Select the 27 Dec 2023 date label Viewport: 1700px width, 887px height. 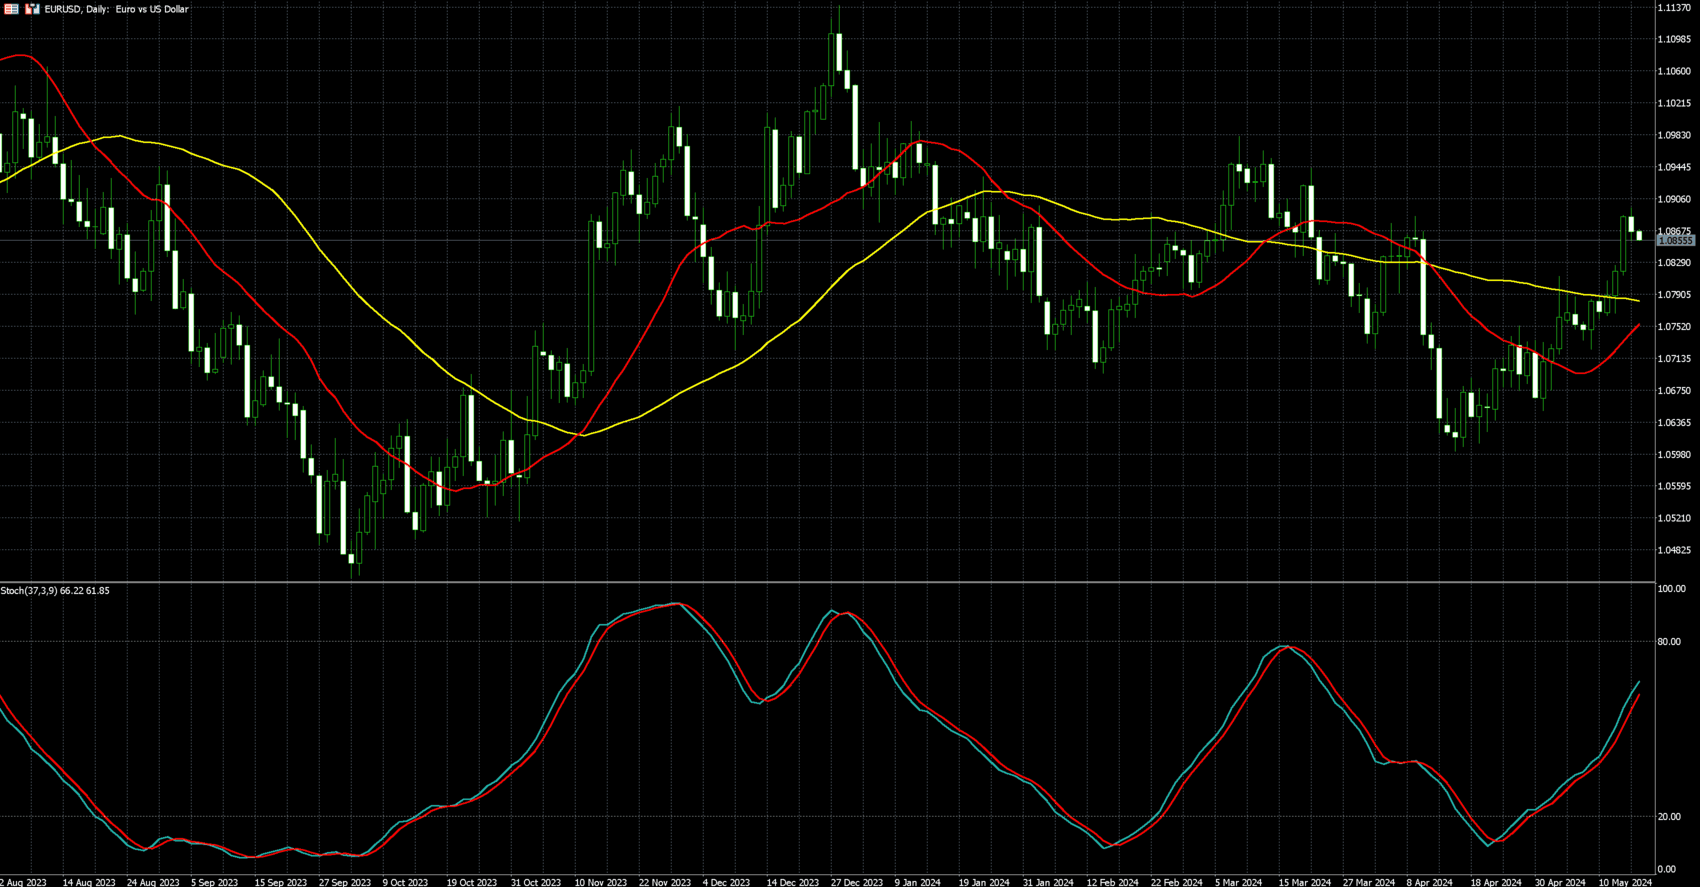coord(857,882)
